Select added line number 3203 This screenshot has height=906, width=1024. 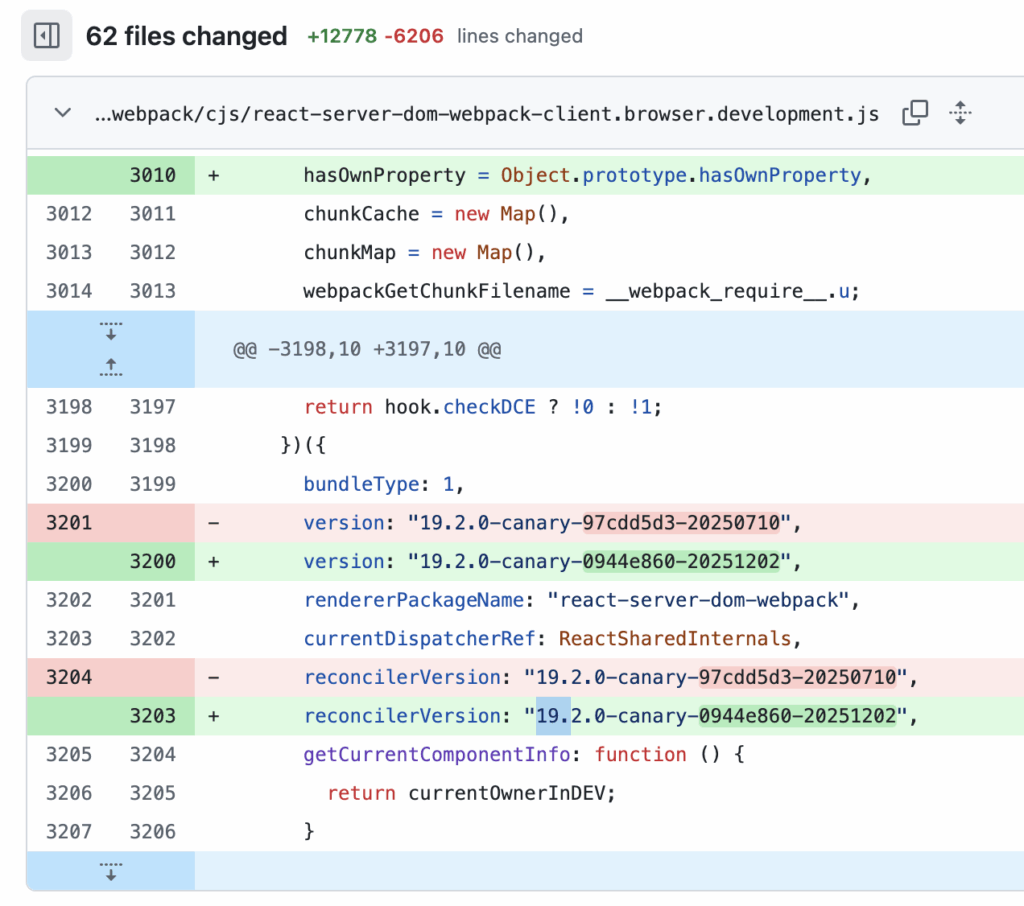click(152, 717)
